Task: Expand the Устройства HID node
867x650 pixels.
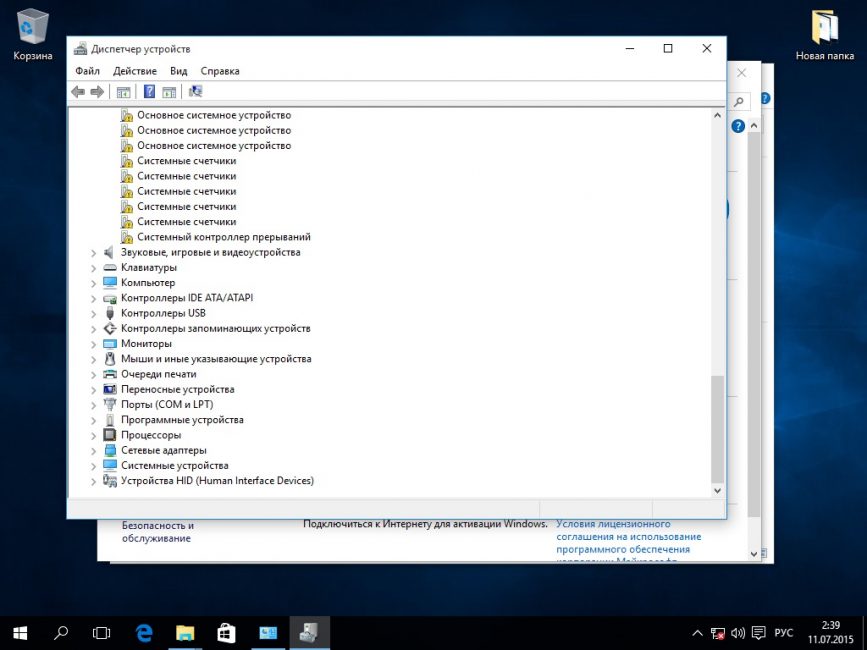Action: pos(93,481)
